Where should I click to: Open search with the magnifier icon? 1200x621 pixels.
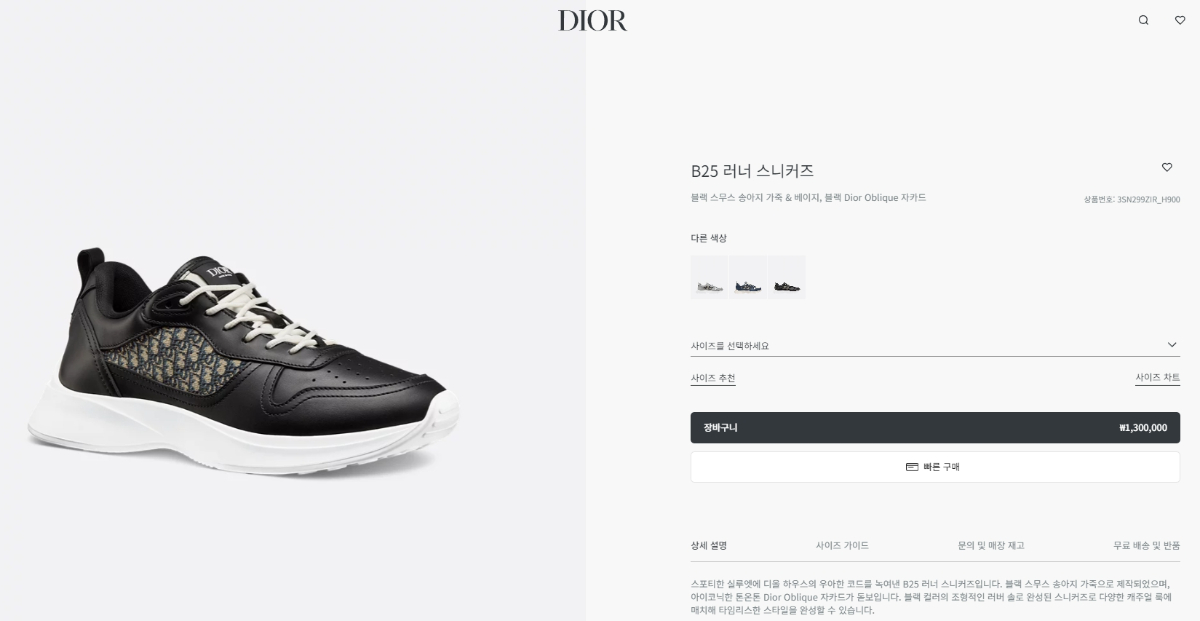(1143, 20)
